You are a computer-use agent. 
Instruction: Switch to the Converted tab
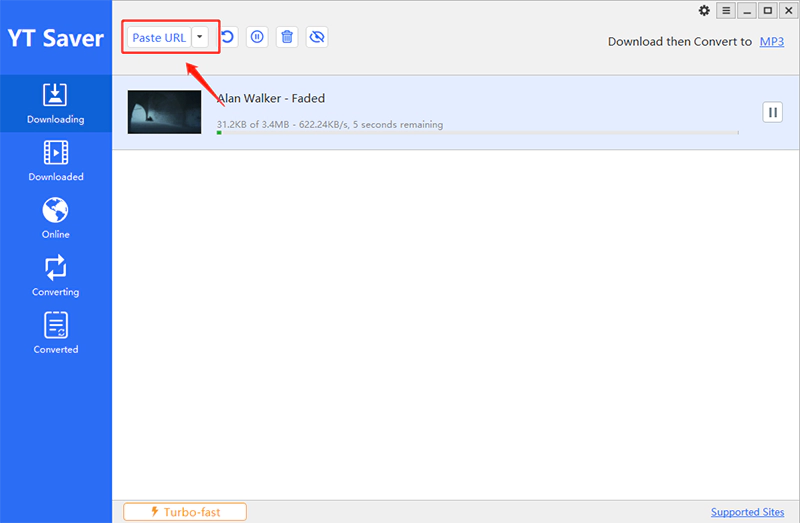pos(56,333)
